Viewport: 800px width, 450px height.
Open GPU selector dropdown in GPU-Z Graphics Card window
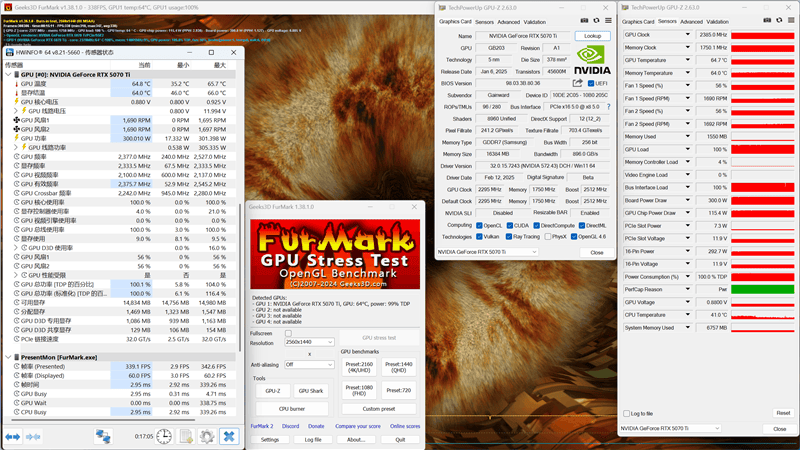coord(487,252)
